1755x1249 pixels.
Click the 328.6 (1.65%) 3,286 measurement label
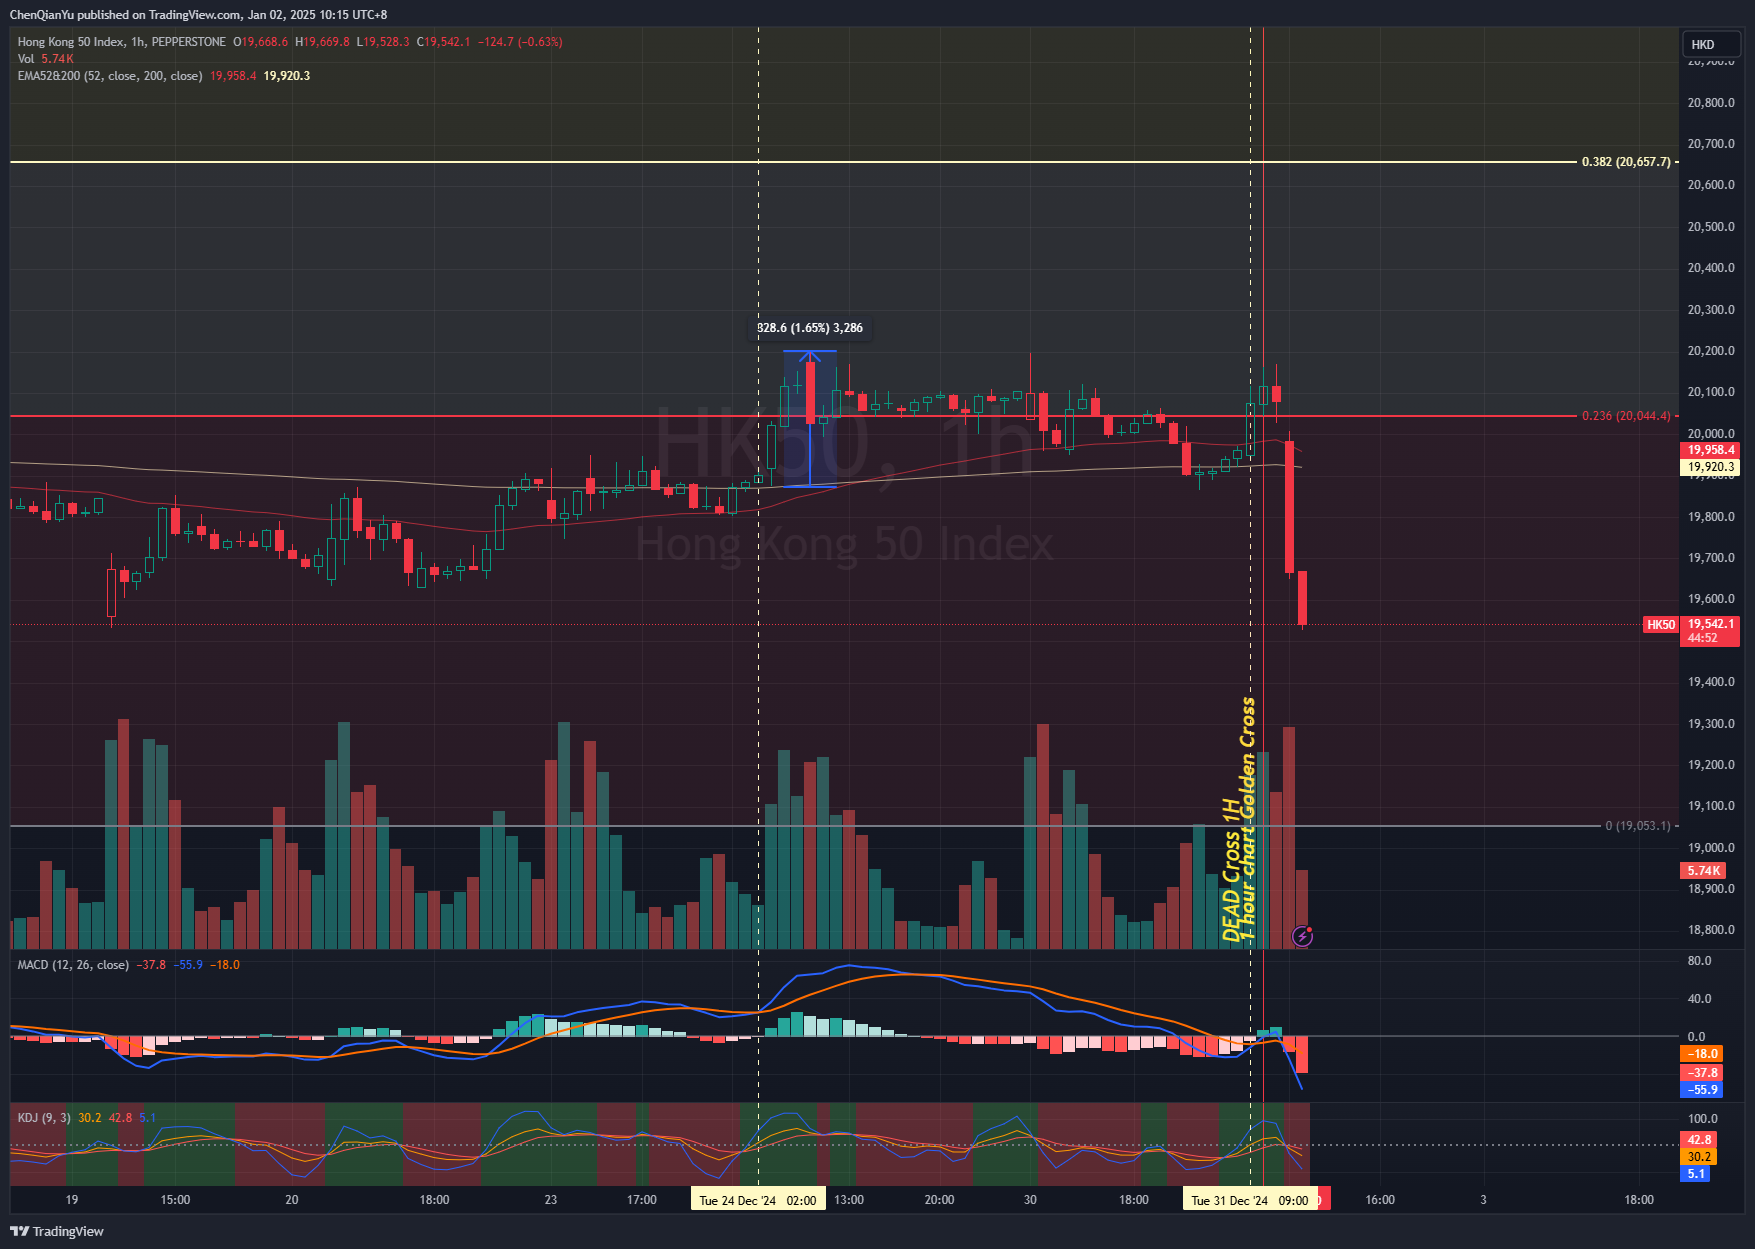point(810,328)
